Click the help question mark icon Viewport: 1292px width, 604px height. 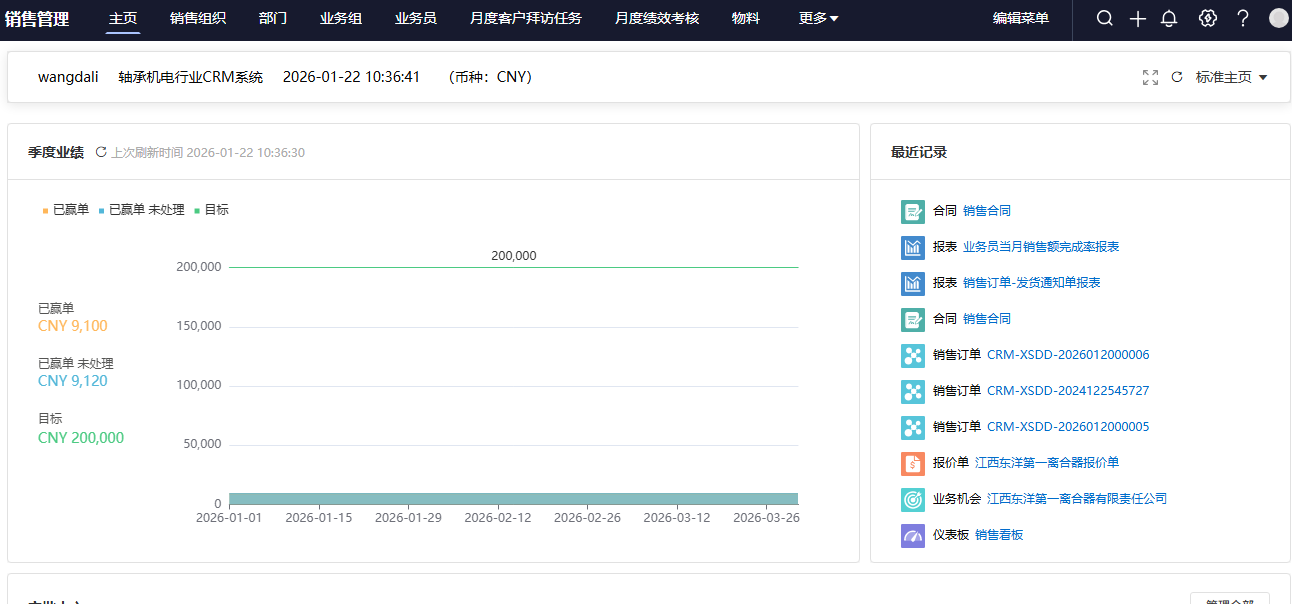tap(1243, 18)
